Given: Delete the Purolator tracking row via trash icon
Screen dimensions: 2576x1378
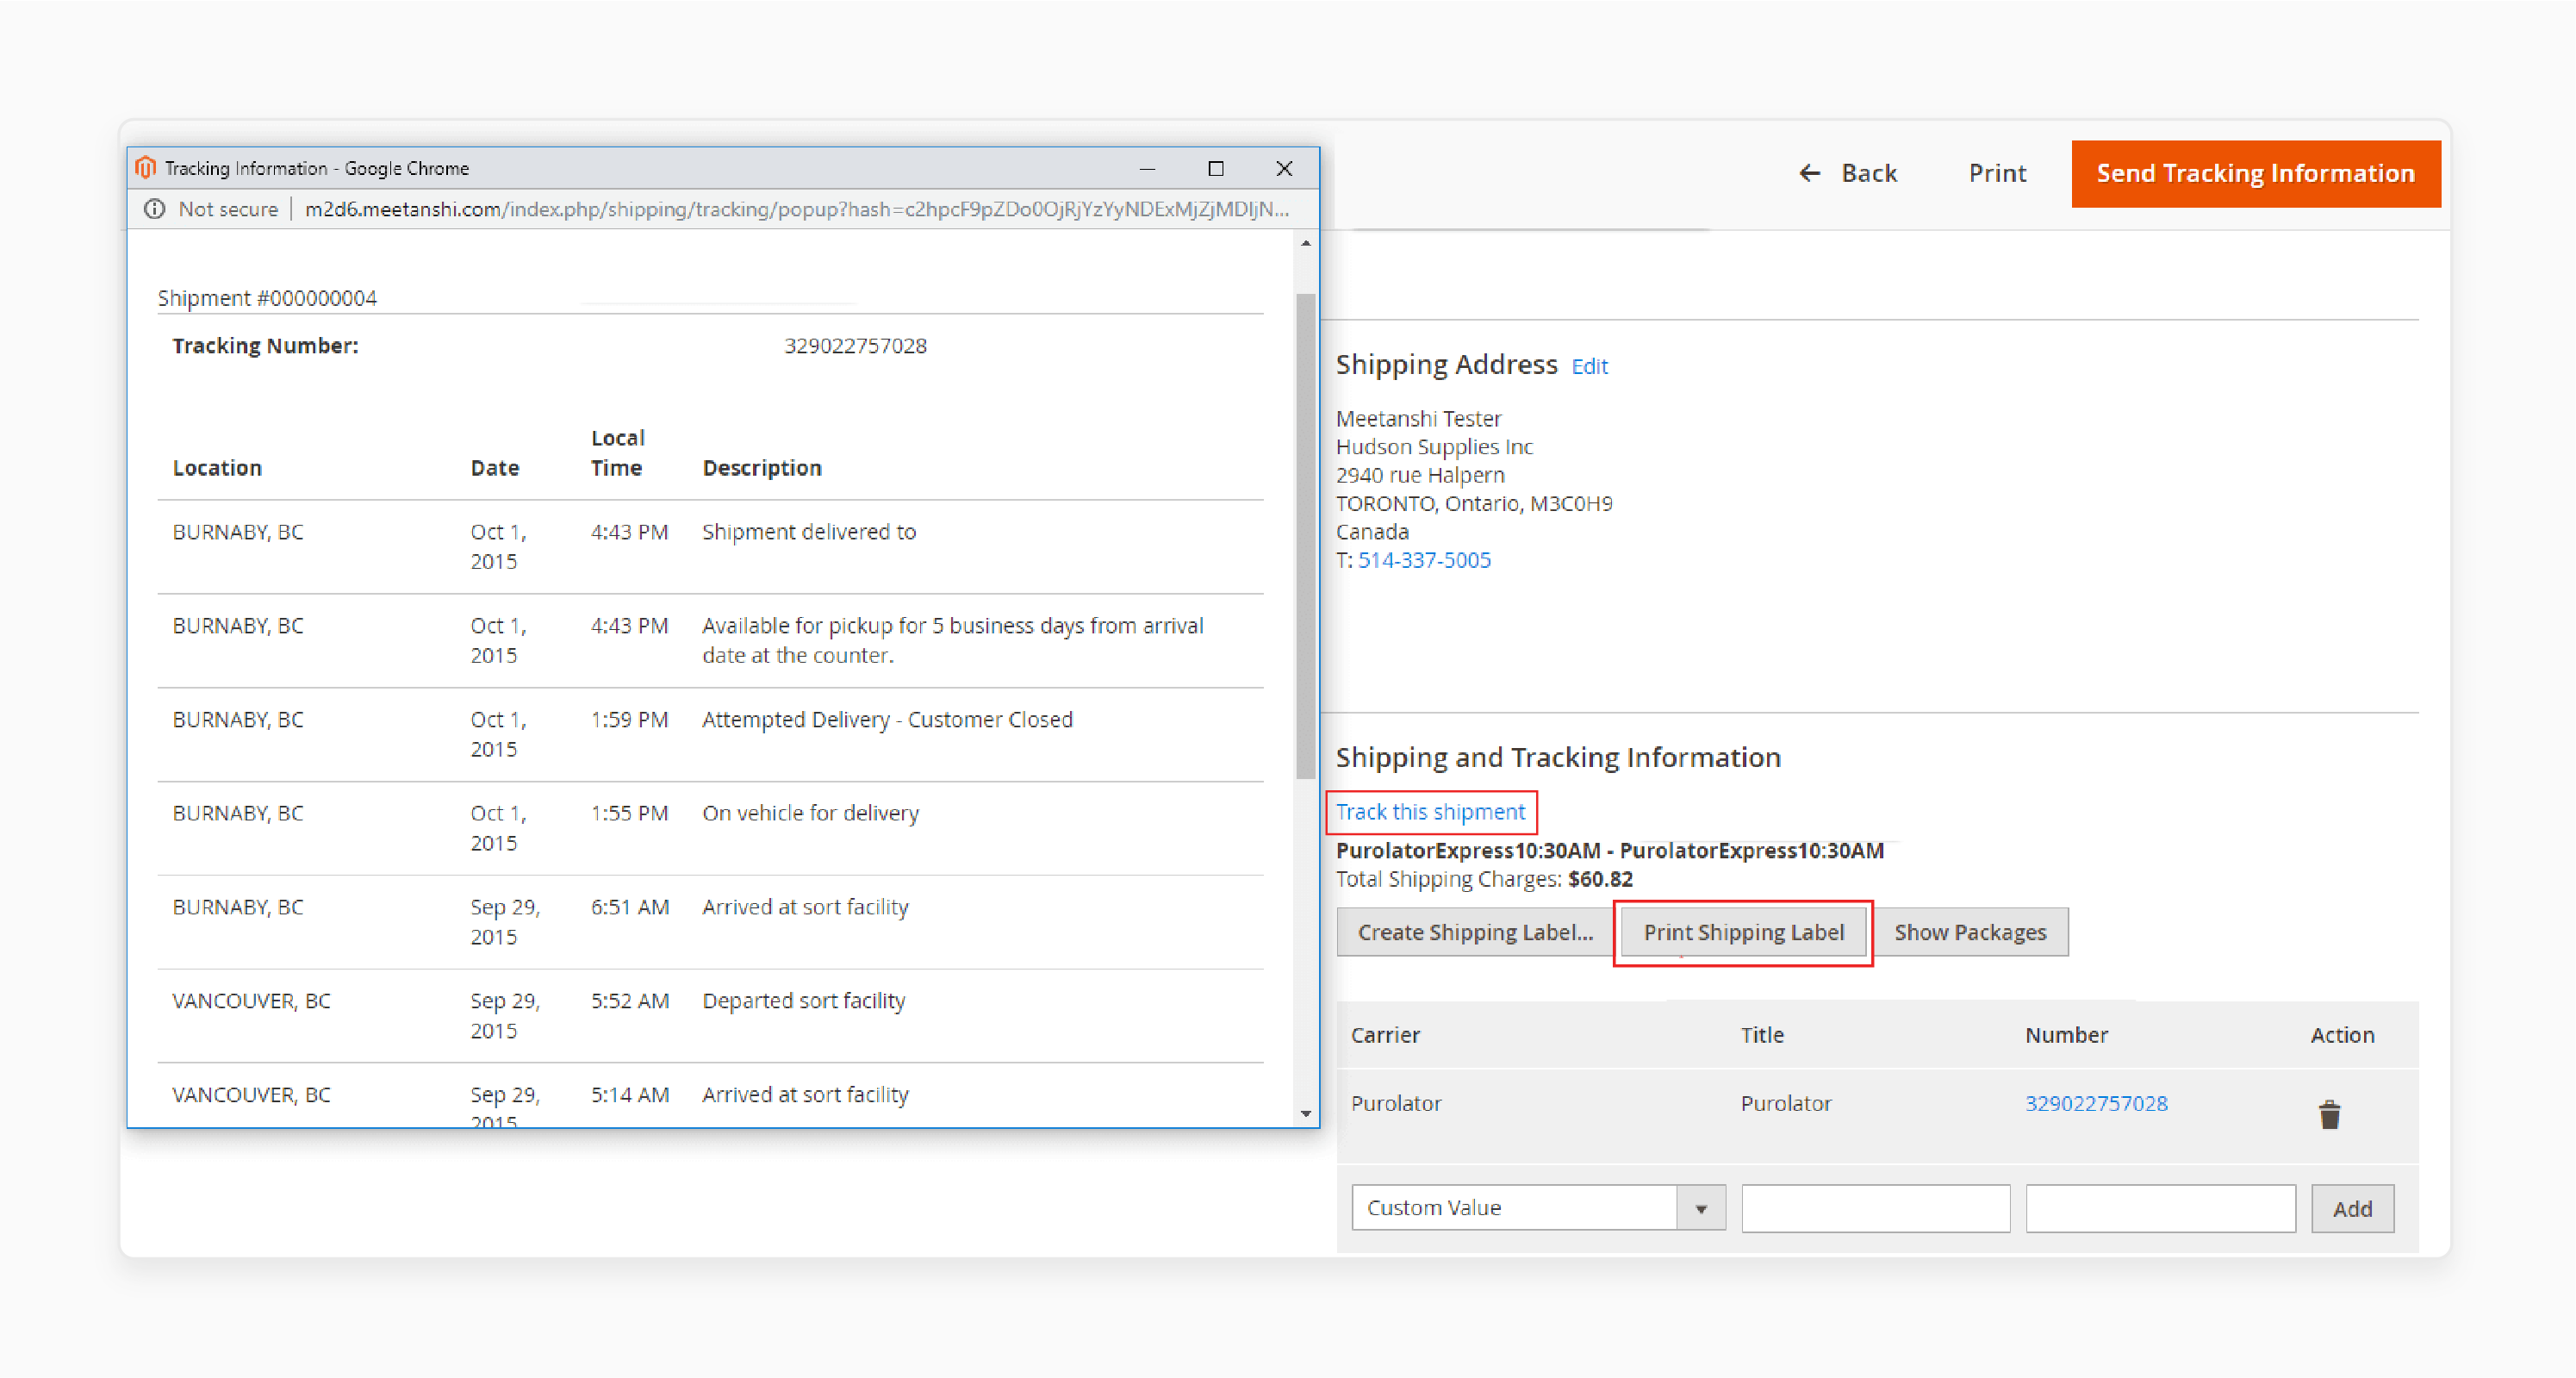Looking at the screenshot, I should pos(2329,1114).
